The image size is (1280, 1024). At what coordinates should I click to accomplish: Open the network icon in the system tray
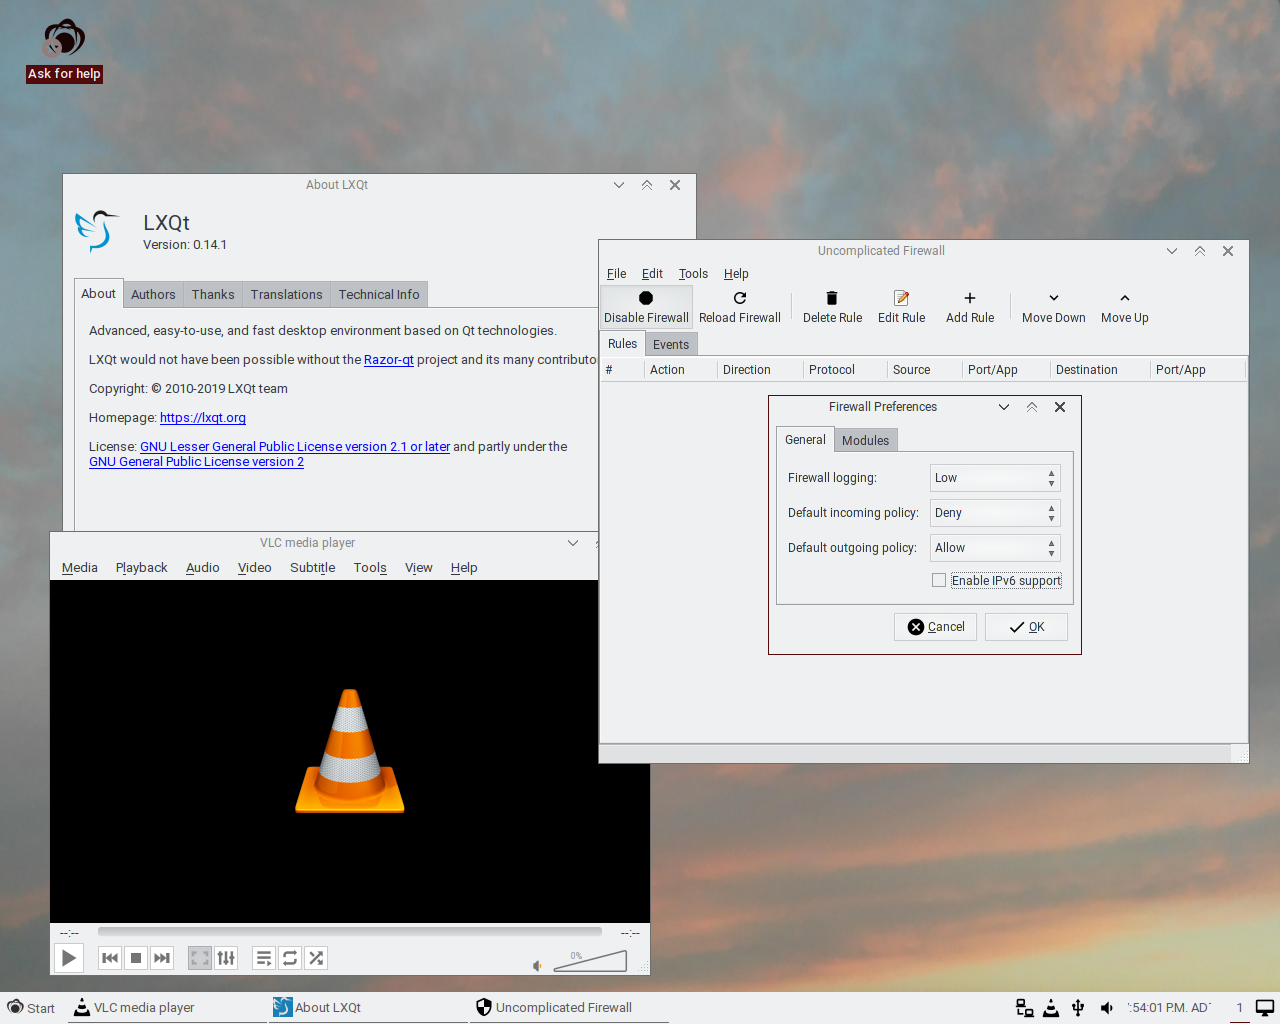coord(1025,1008)
